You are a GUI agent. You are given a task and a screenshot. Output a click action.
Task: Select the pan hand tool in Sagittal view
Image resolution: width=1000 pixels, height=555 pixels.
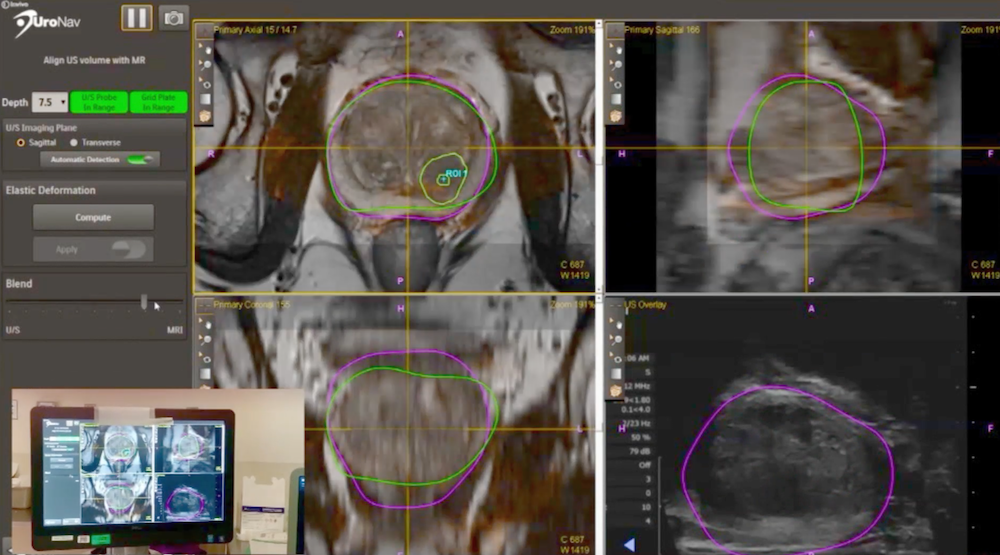618,49
